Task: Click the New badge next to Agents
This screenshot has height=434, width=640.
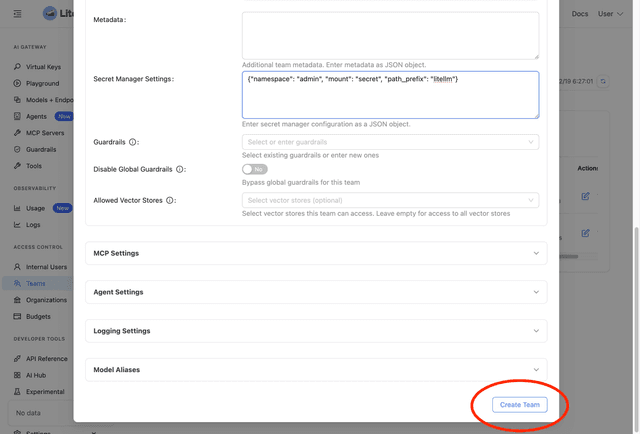Action: tap(64, 116)
